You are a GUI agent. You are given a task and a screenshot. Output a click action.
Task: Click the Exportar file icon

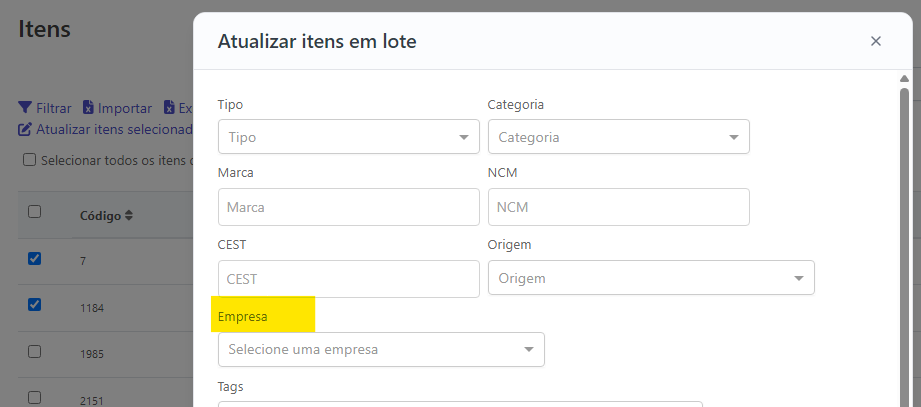169,108
